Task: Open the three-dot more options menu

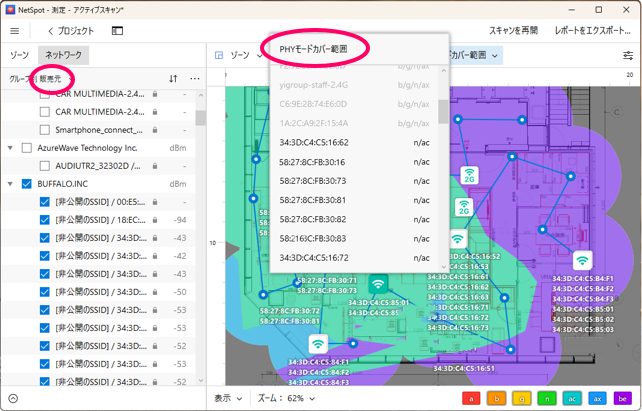Action: [x=195, y=78]
